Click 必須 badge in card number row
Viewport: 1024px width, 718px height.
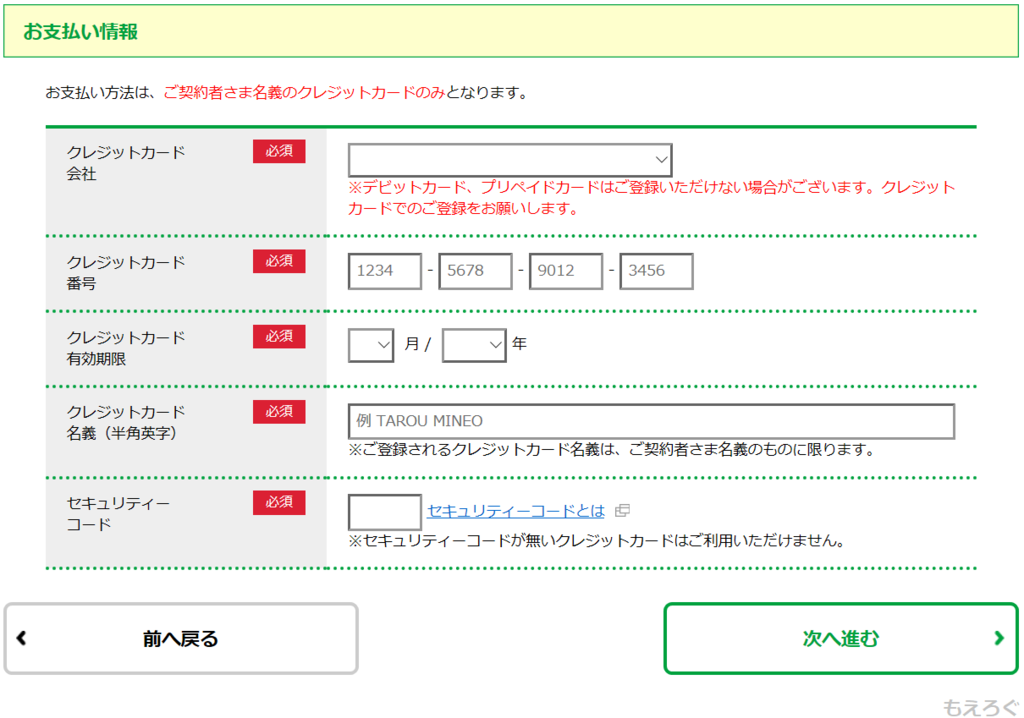(x=279, y=261)
